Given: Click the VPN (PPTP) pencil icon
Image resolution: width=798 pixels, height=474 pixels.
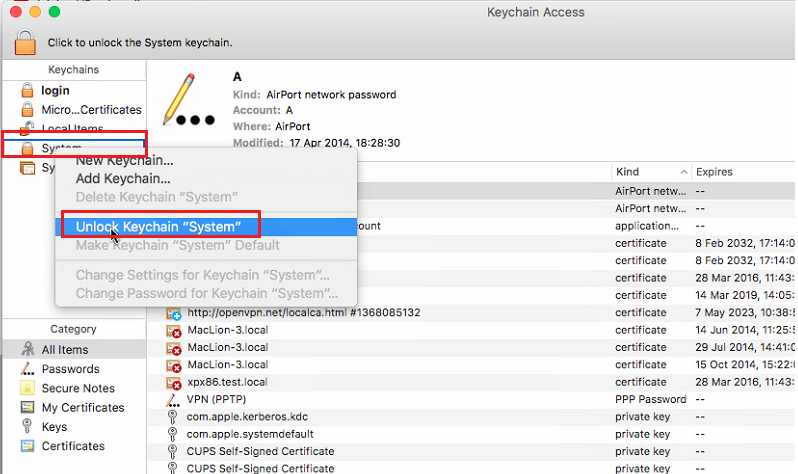Looking at the screenshot, I should pyautogui.click(x=173, y=400).
